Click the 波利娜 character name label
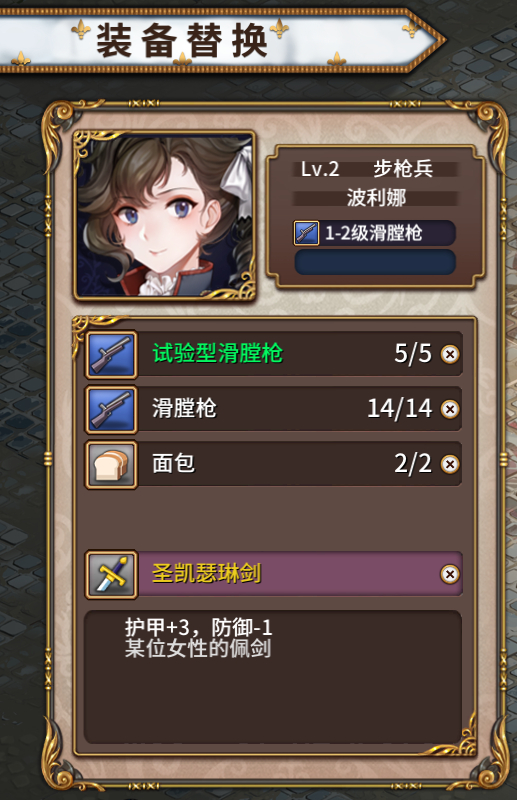 [x=376, y=198]
